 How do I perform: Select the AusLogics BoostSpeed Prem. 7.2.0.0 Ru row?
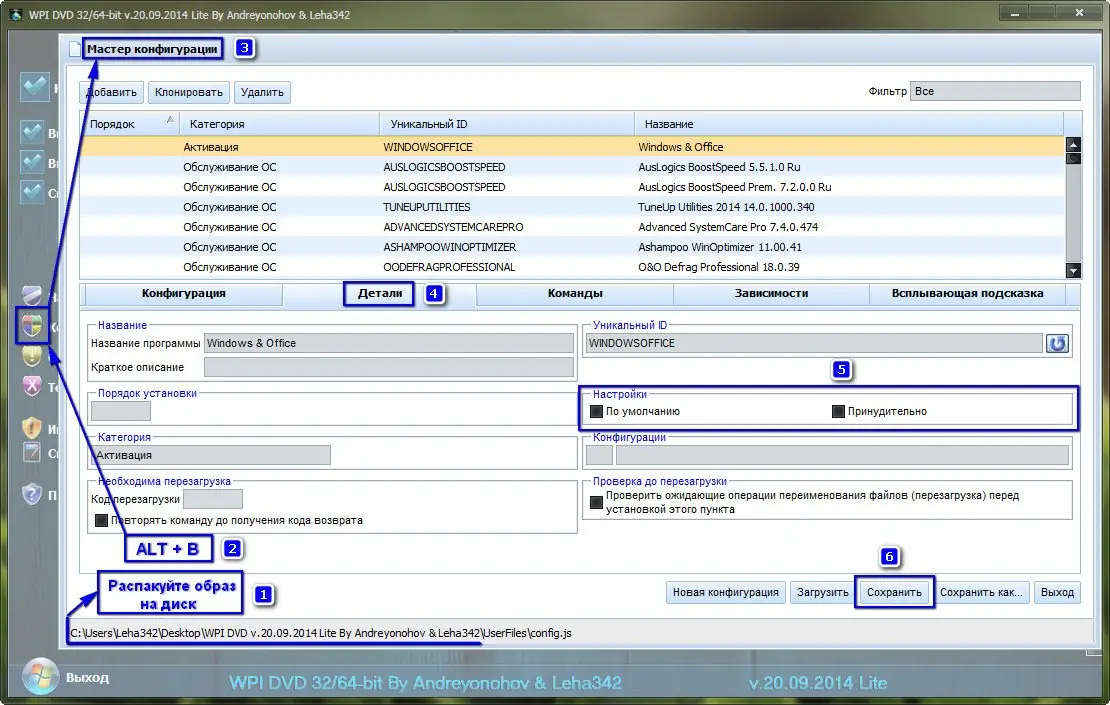pyautogui.click(x=572, y=187)
